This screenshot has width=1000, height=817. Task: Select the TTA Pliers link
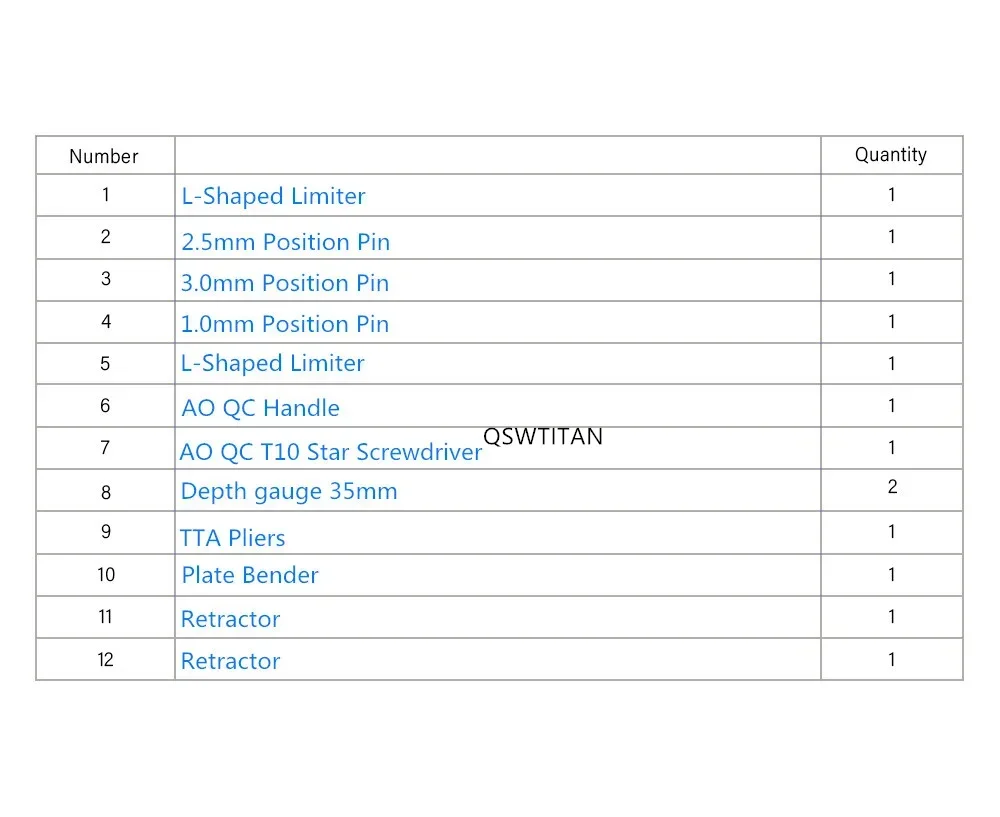232,538
